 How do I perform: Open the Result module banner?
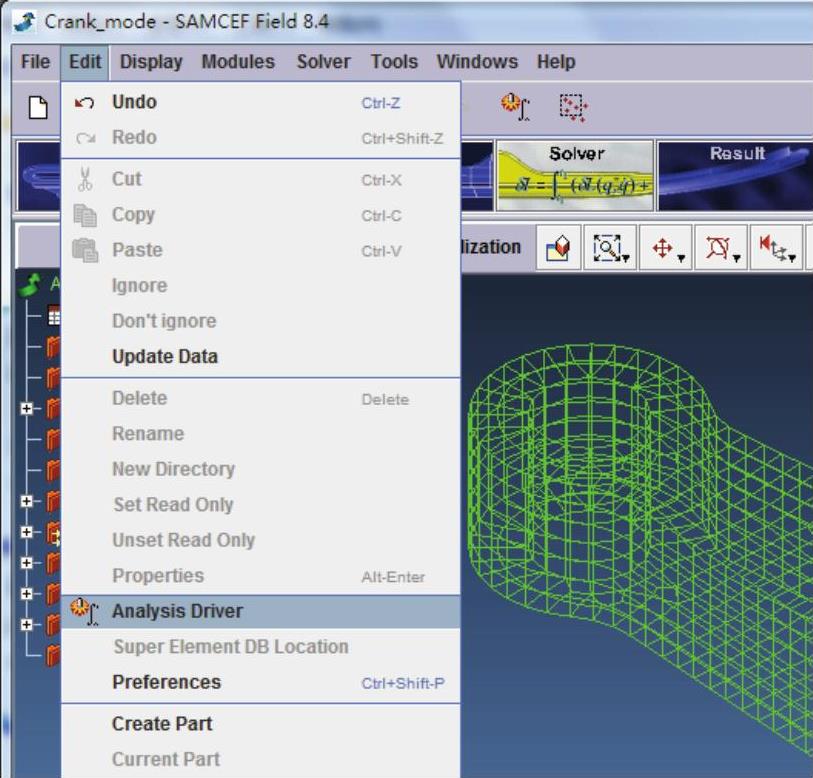point(735,175)
